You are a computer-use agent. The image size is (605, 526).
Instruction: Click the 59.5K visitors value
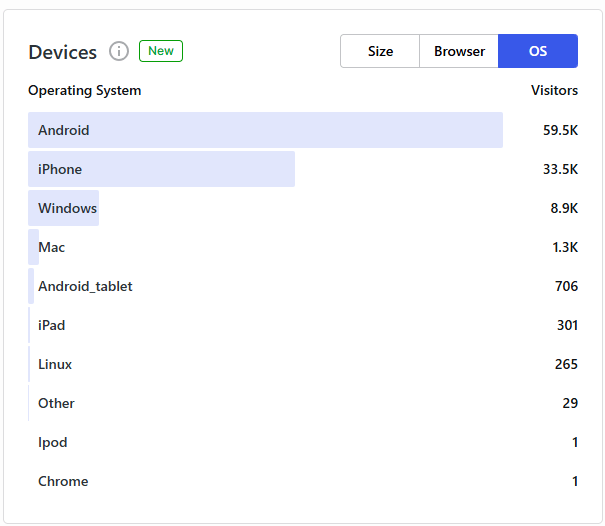click(x=560, y=130)
